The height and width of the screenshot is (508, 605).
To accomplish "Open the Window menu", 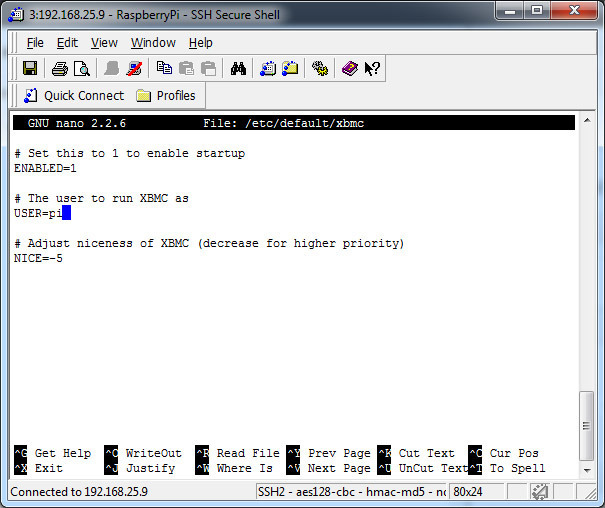I will point(153,43).
